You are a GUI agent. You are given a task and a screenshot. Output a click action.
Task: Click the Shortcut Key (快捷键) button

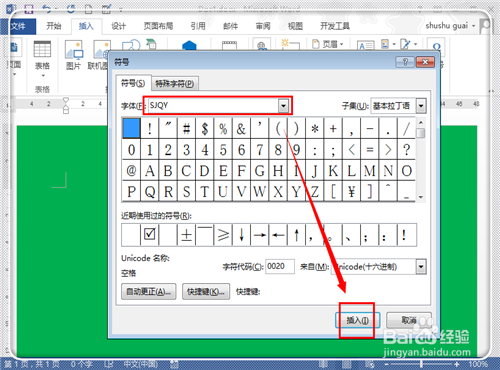point(206,292)
